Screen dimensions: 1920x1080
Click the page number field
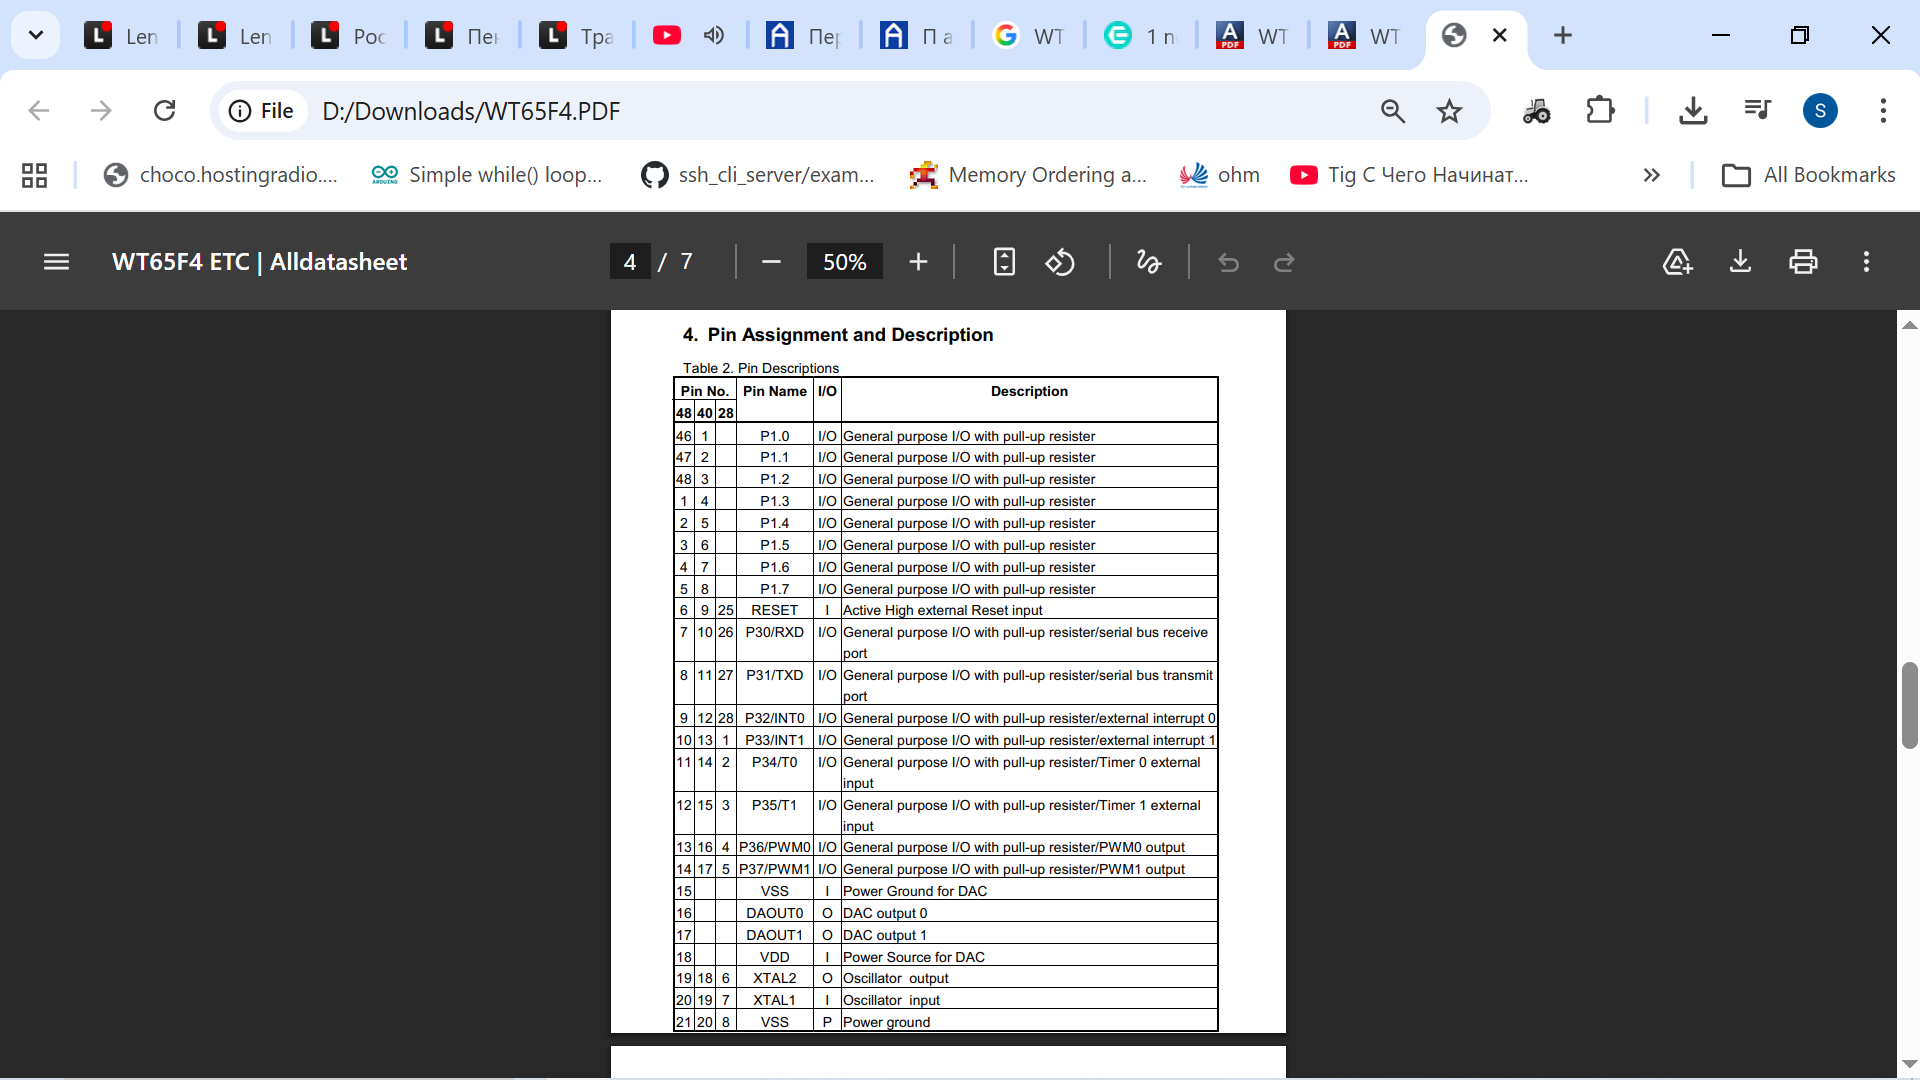point(630,262)
